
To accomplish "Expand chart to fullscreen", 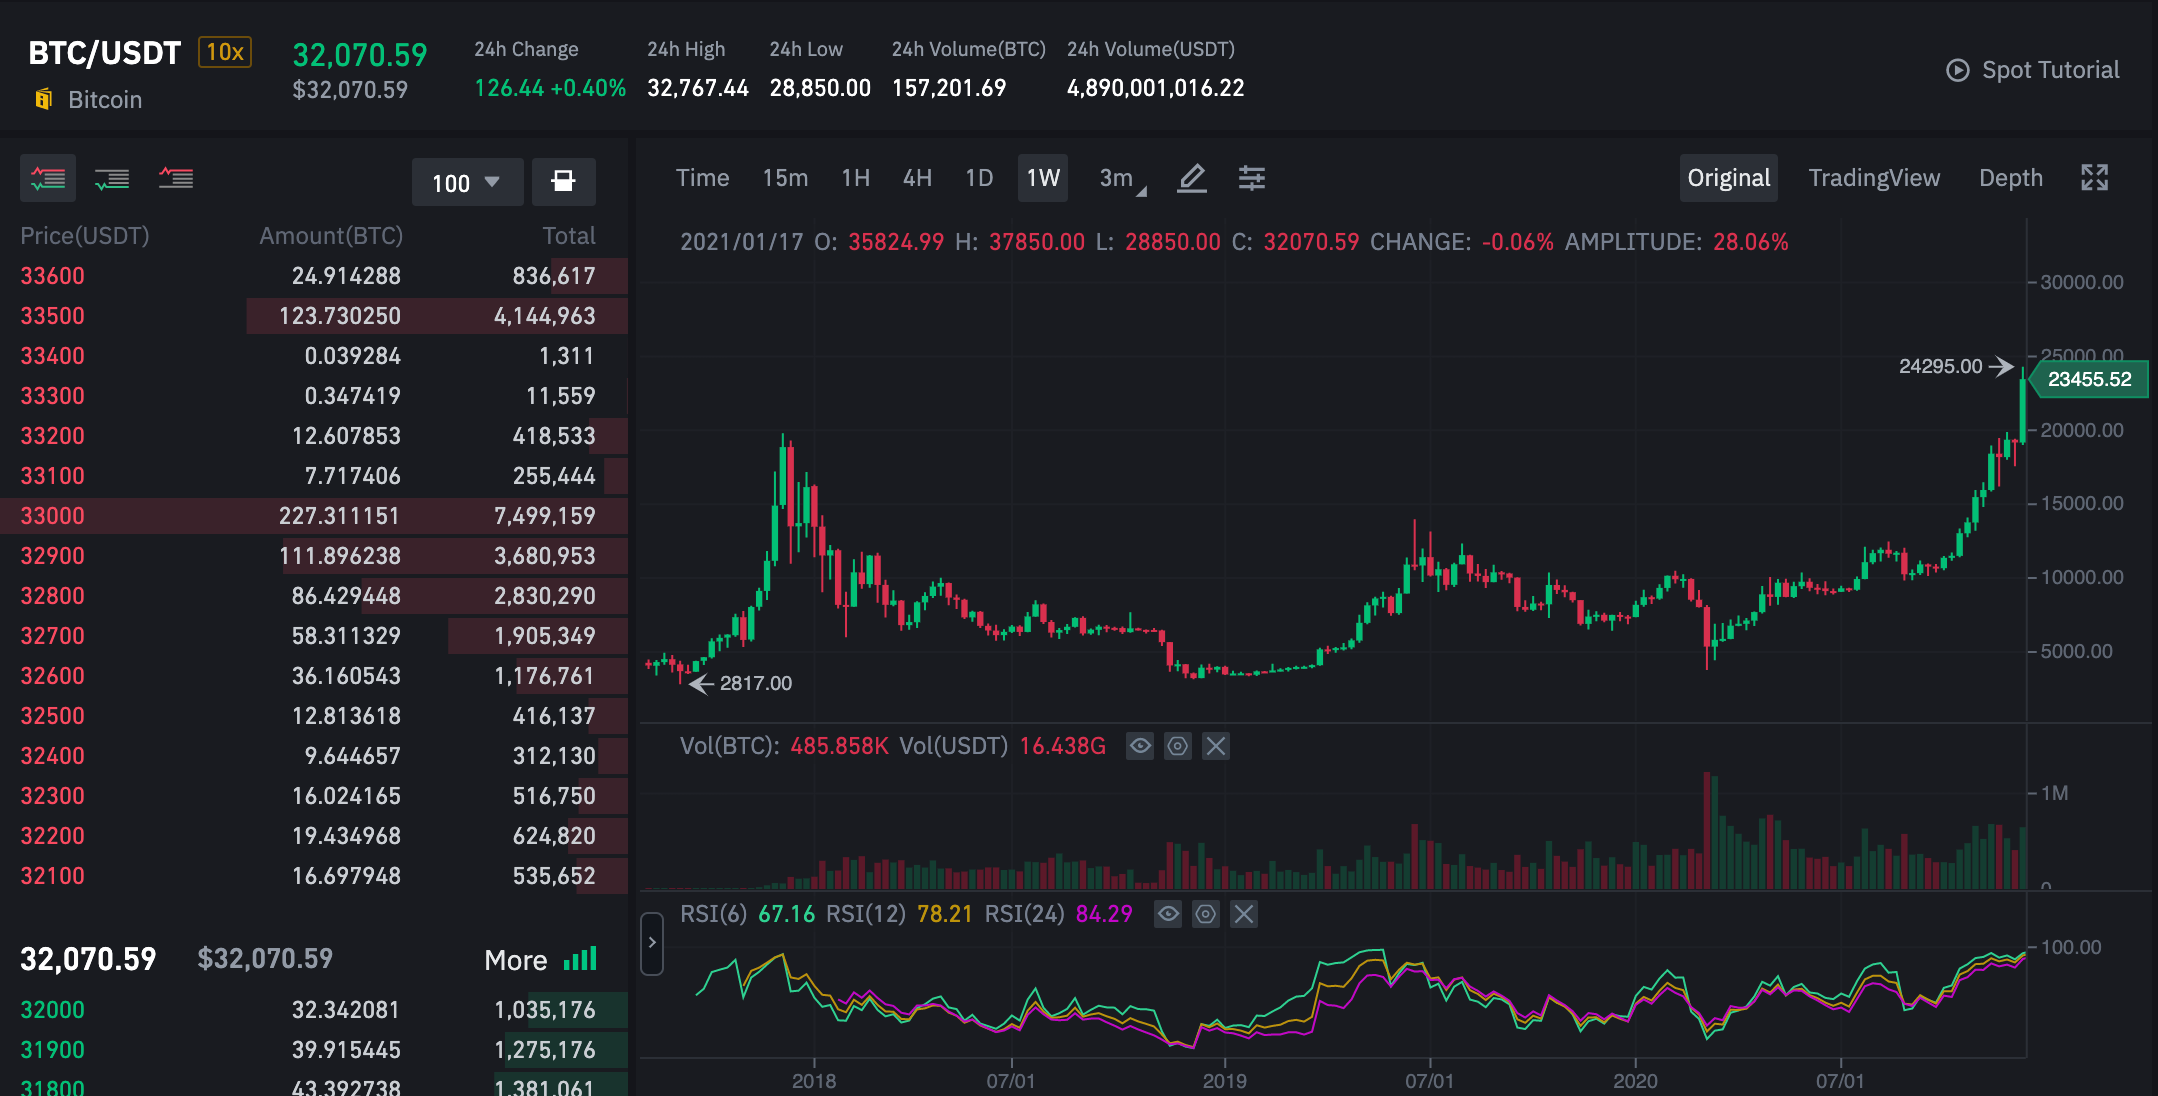I will pos(2094,178).
